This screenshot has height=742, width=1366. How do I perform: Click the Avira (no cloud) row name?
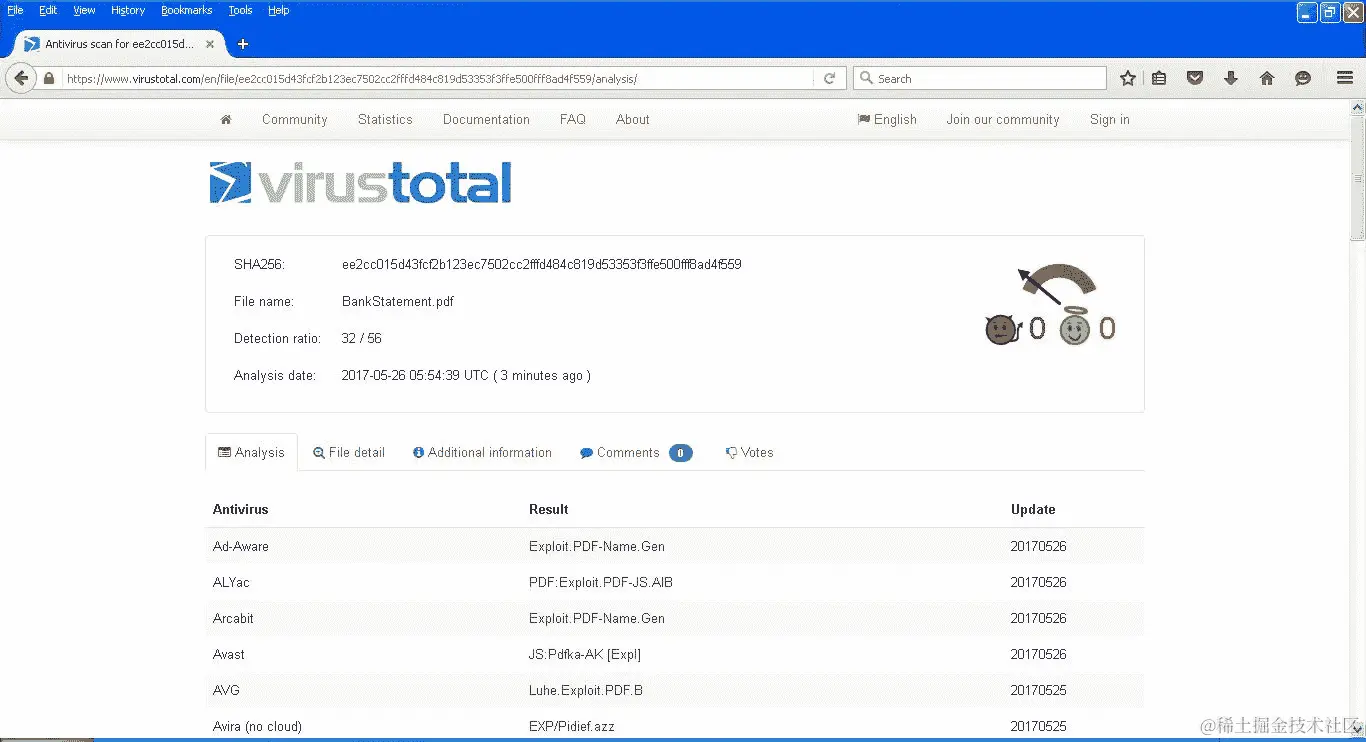click(257, 726)
